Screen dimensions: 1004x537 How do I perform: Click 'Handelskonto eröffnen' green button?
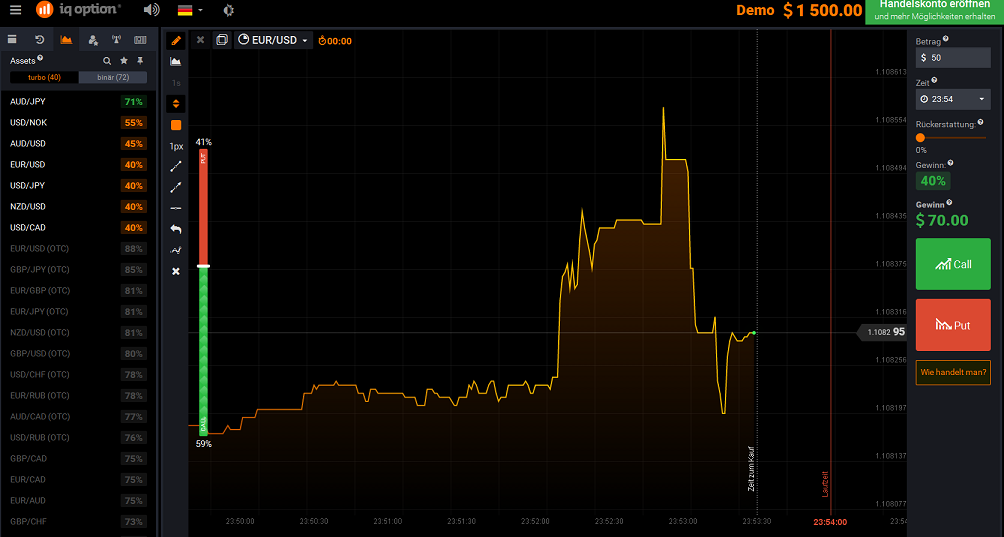click(x=934, y=11)
